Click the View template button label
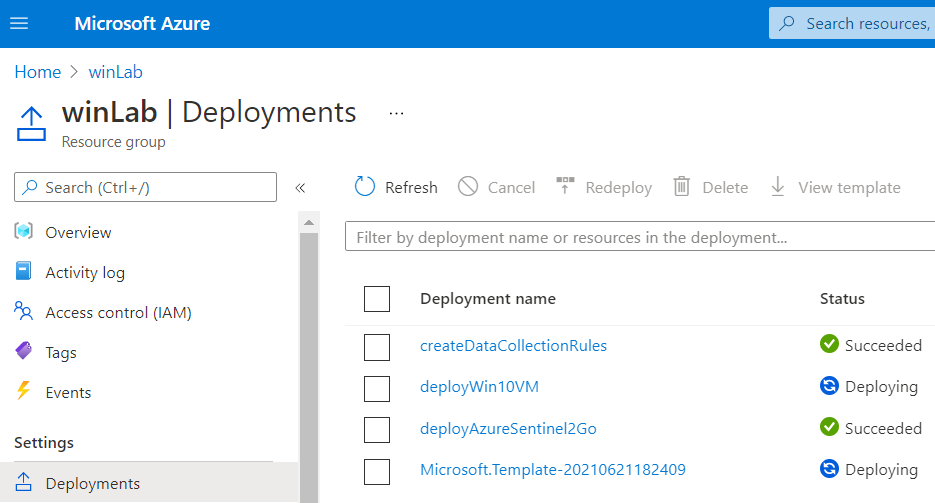 pyautogui.click(x=849, y=188)
